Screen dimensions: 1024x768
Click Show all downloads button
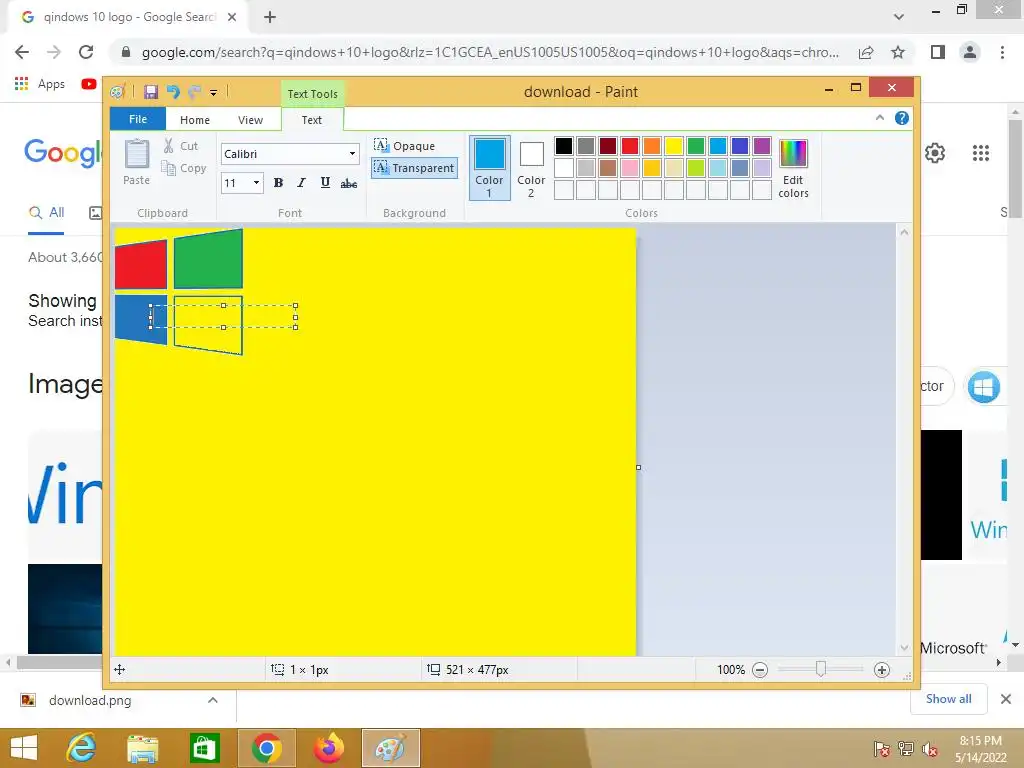point(948,699)
